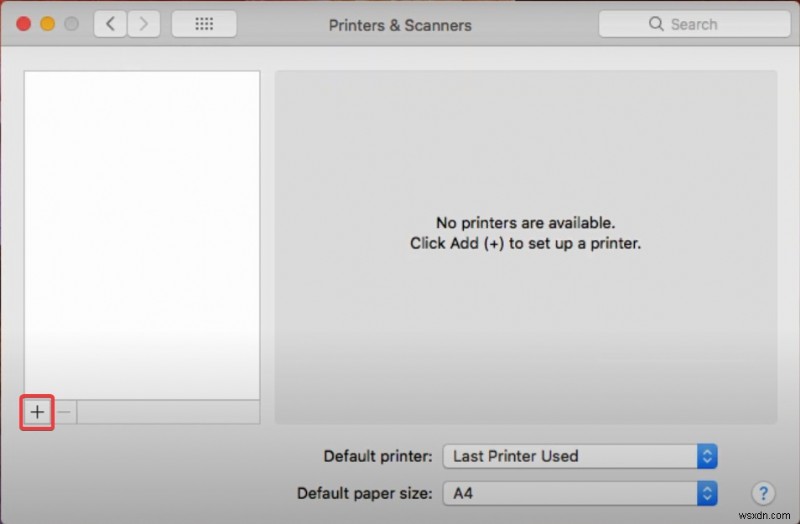Show all preferences via the grid icon

click(x=204, y=24)
